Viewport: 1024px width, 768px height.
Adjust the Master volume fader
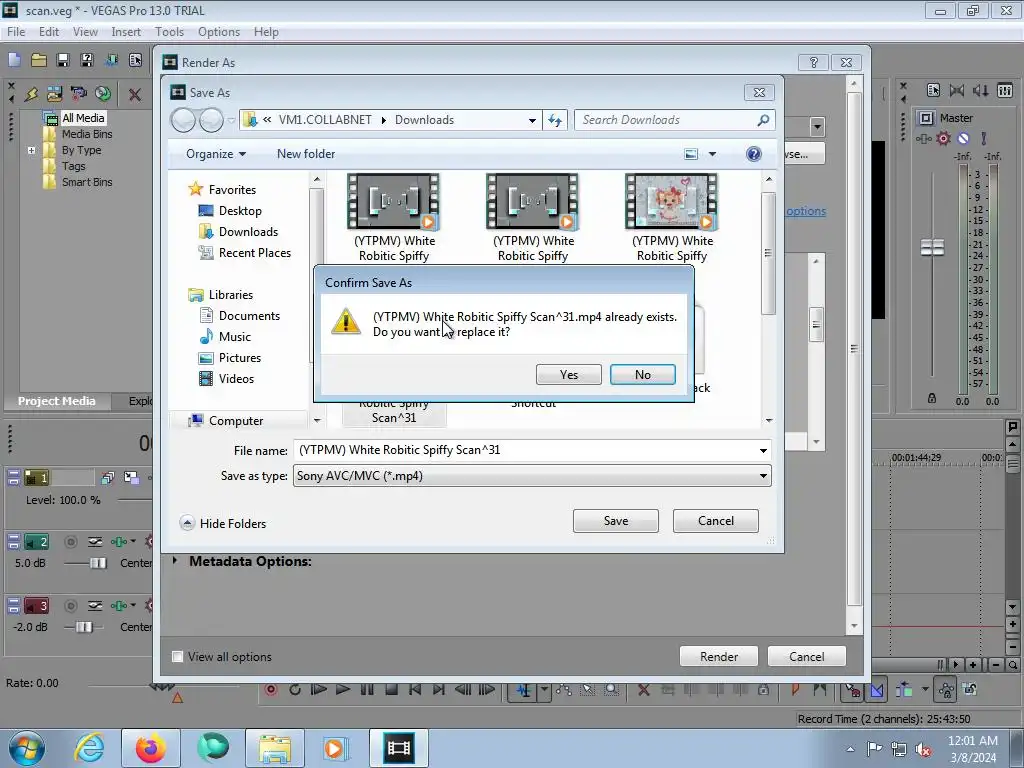coord(932,248)
